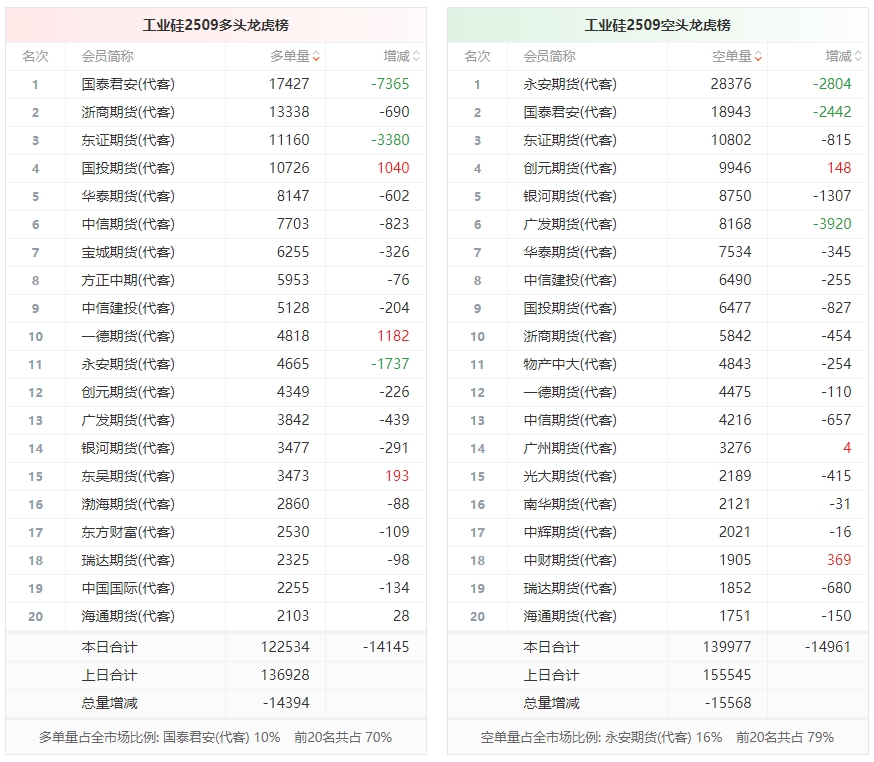Click long-side total change -14145
Image resolution: width=874 pixels, height=762 pixels.
coord(386,647)
